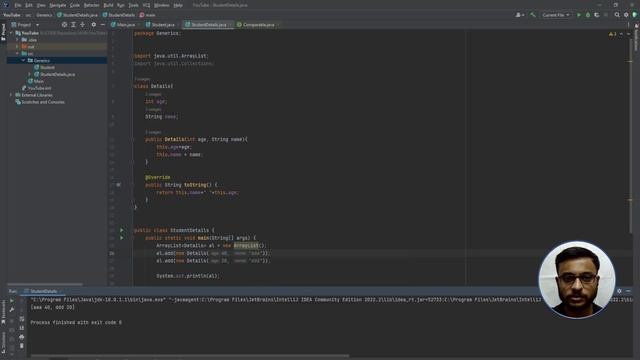Viewport: 640px width, 360px height.
Task: Open Current File run configuration dropdown
Action: tap(556, 15)
